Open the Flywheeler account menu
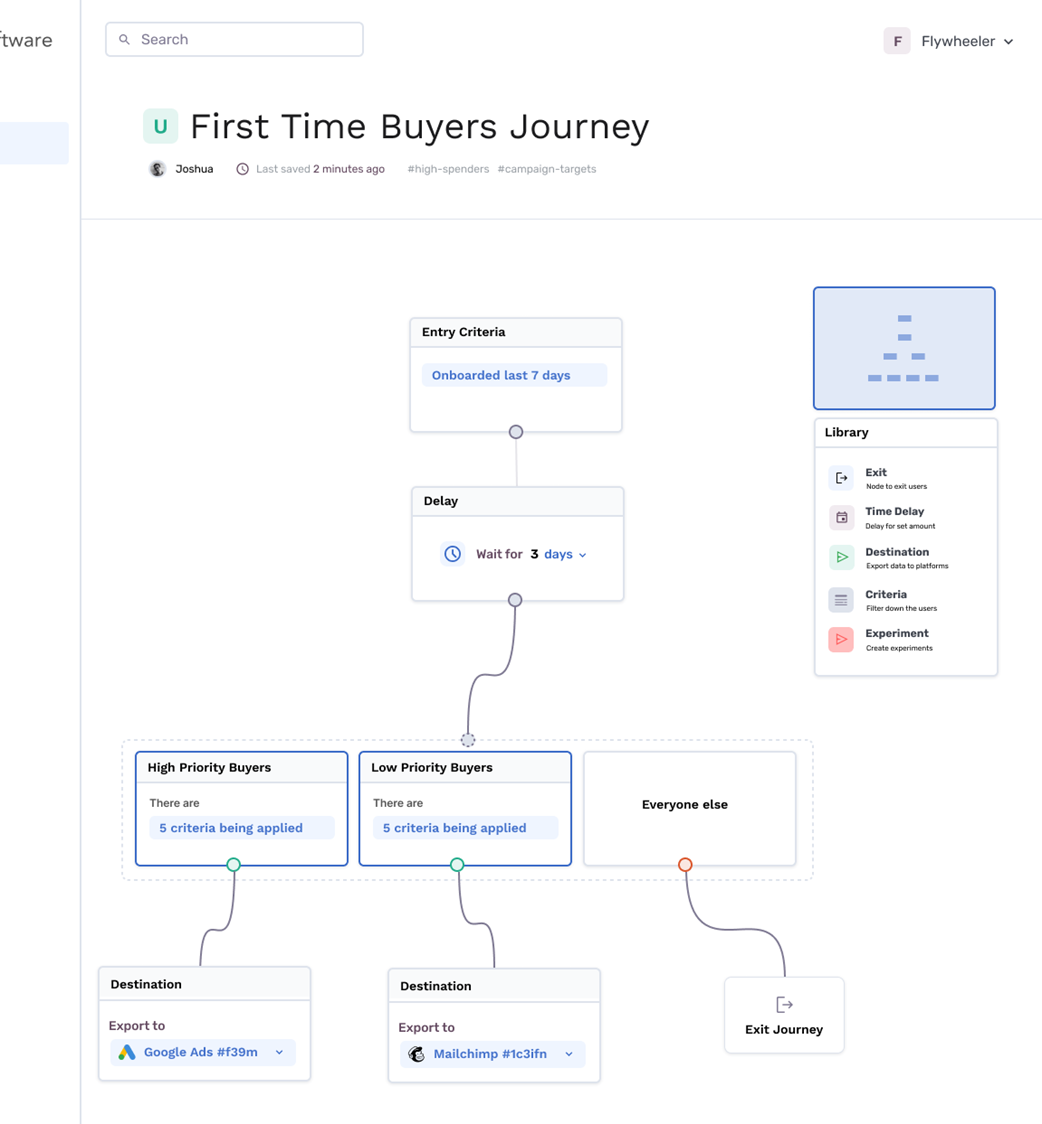The width and height of the screenshot is (1042, 1124). click(x=950, y=41)
